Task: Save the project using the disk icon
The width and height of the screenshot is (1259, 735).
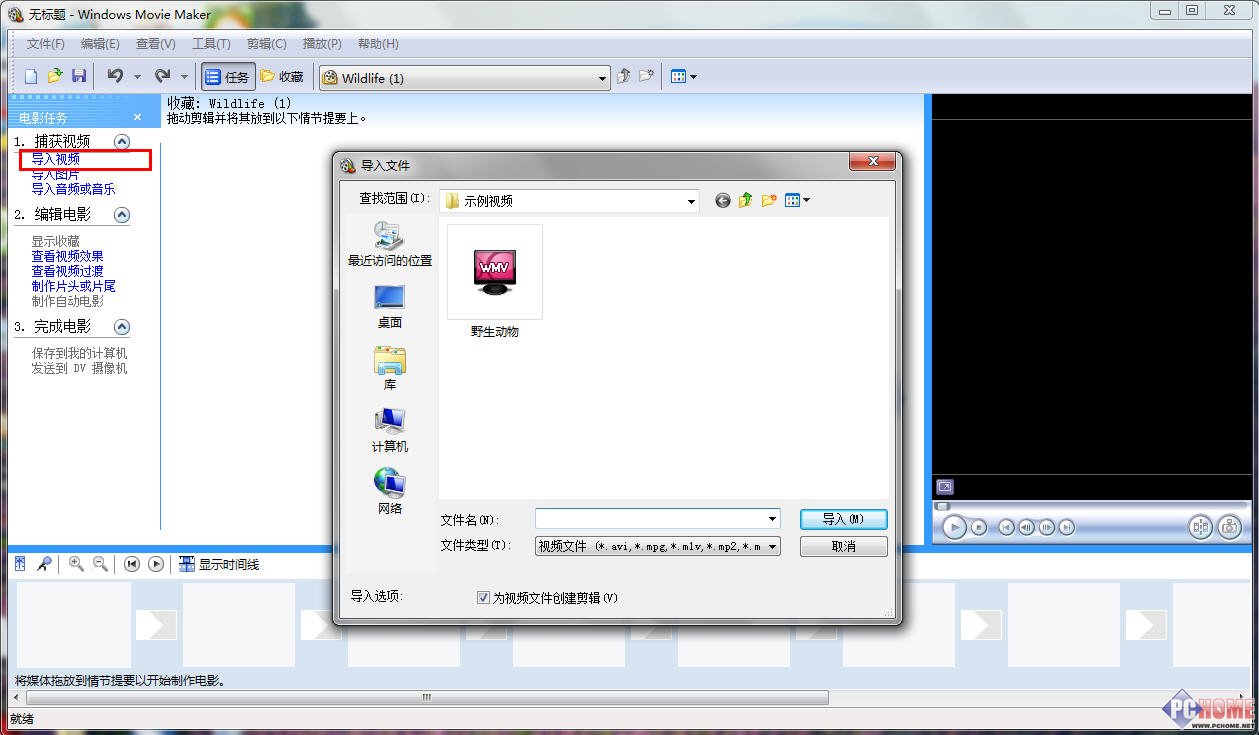Action: pyautogui.click(x=79, y=75)
